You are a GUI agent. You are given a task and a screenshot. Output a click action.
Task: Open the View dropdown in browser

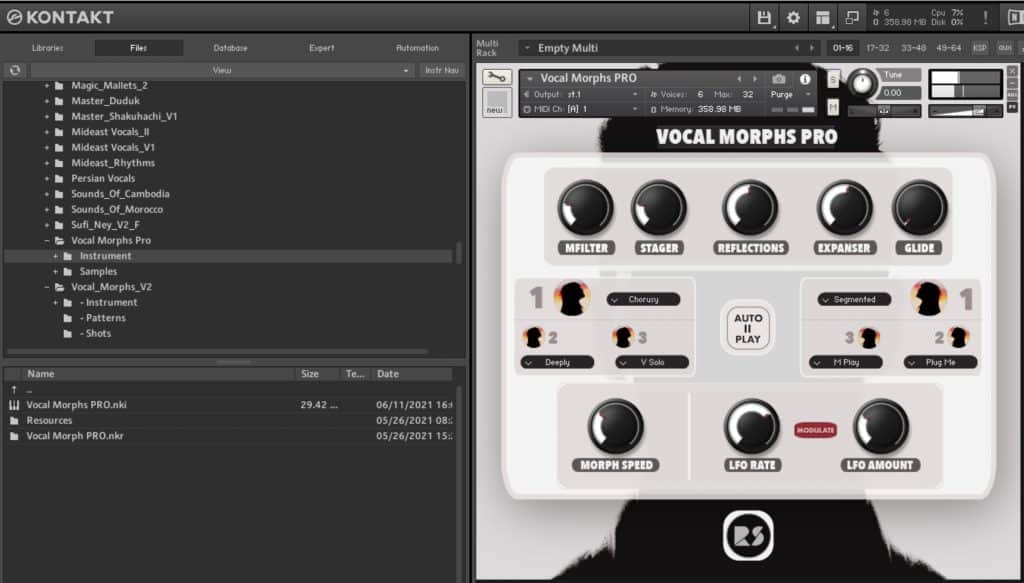[x=222, y=70]
